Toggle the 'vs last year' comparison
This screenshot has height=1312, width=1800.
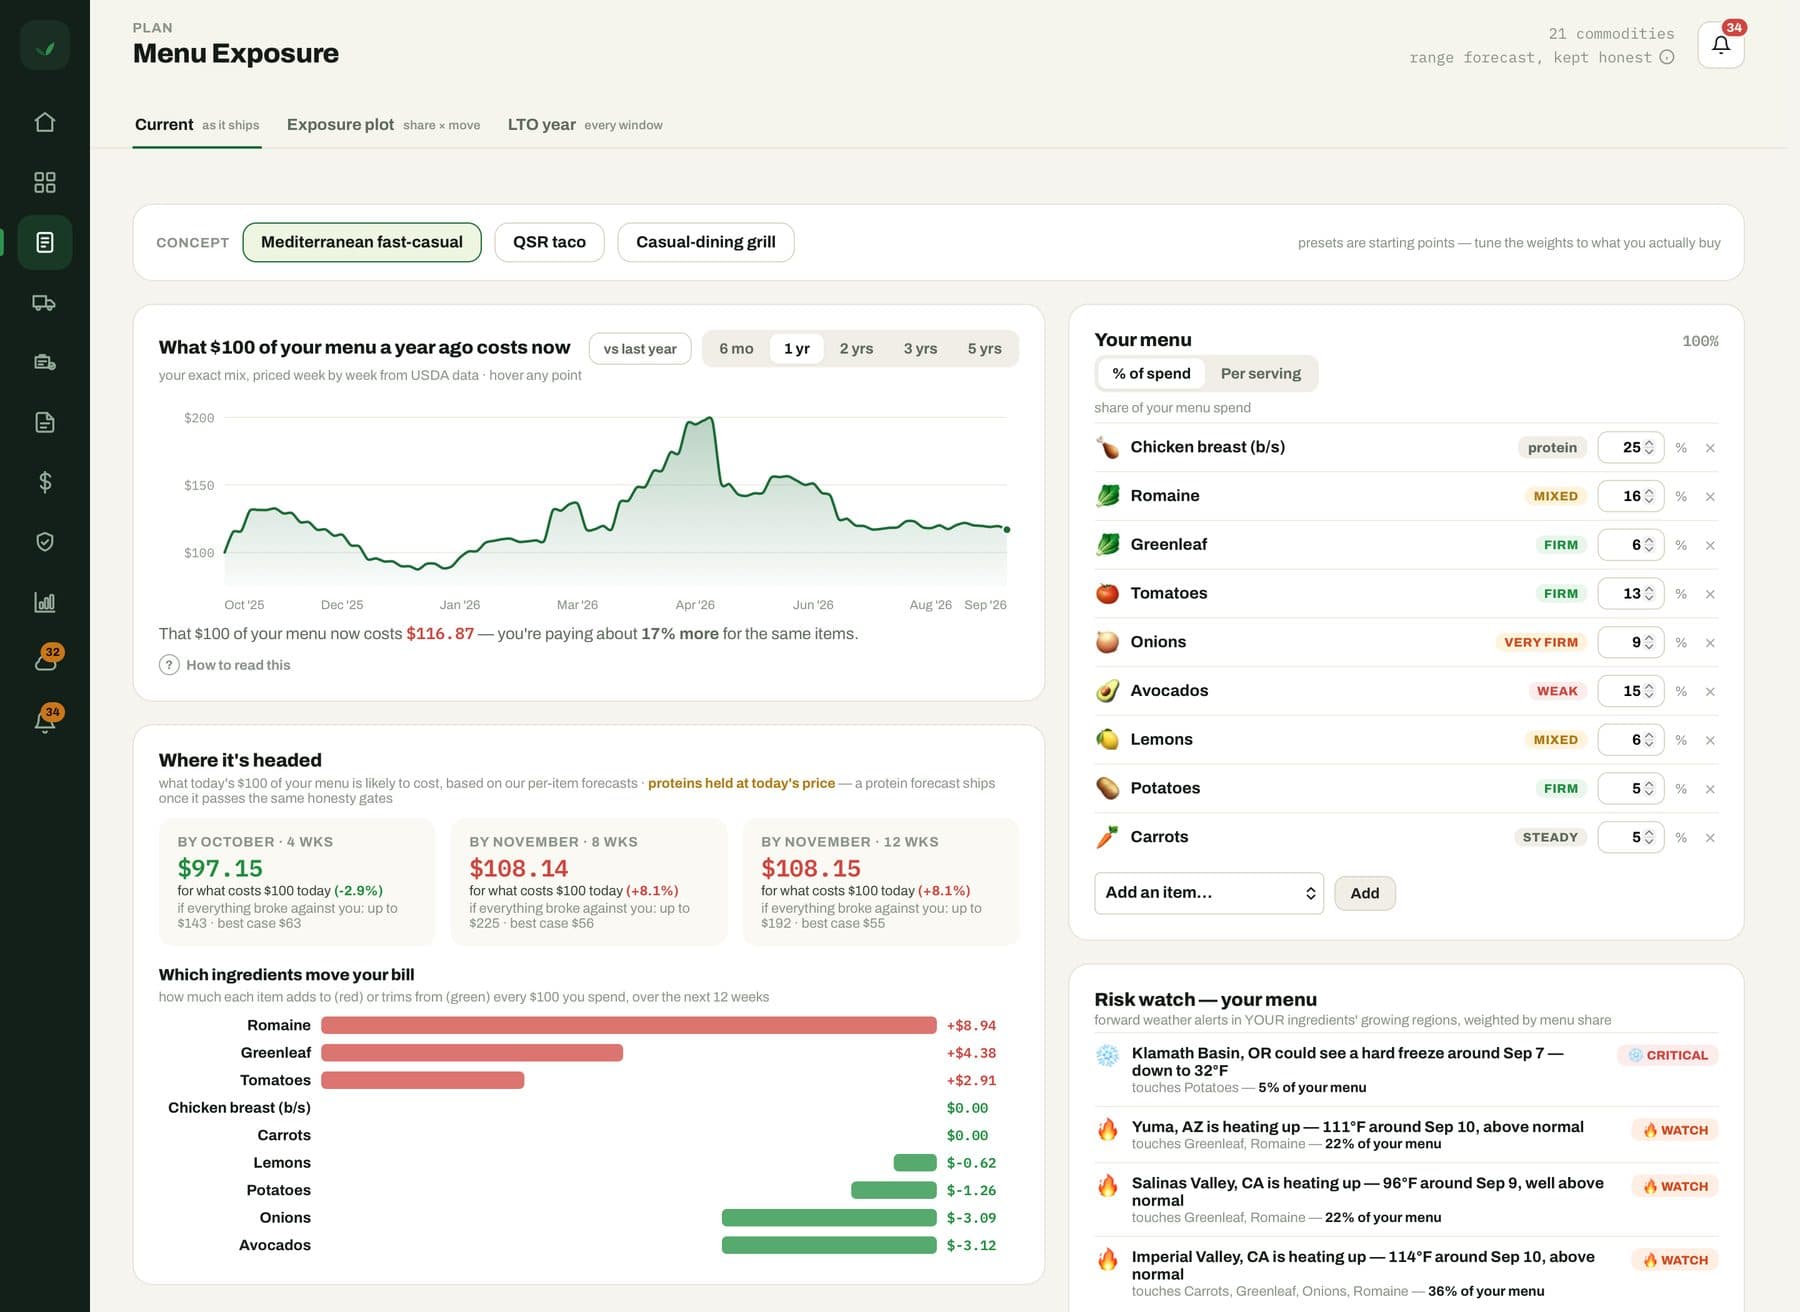640,348
